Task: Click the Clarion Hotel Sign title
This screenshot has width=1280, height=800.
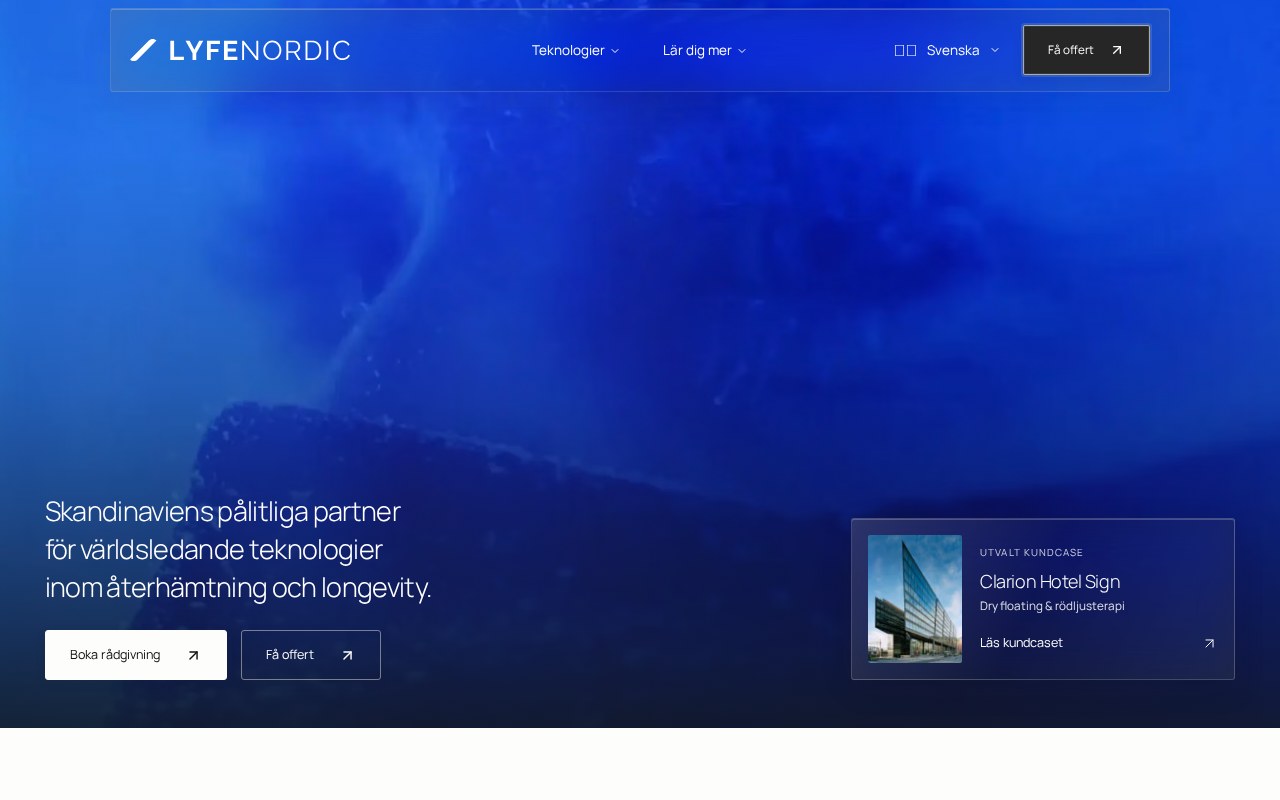Action: [1050, 581]
